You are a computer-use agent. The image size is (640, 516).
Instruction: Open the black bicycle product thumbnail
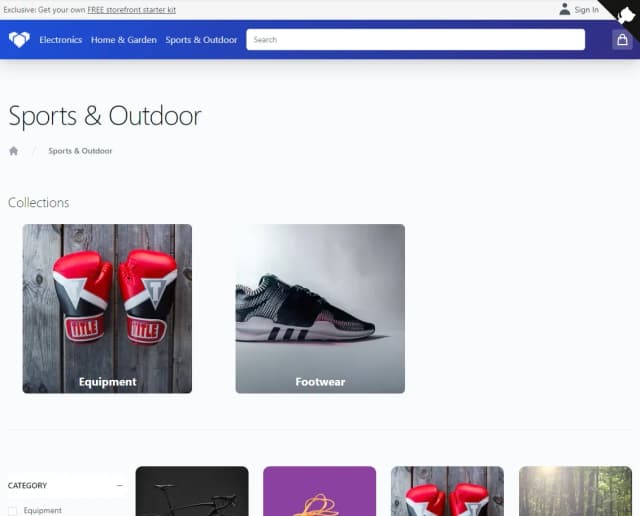(x=192, y=491)
